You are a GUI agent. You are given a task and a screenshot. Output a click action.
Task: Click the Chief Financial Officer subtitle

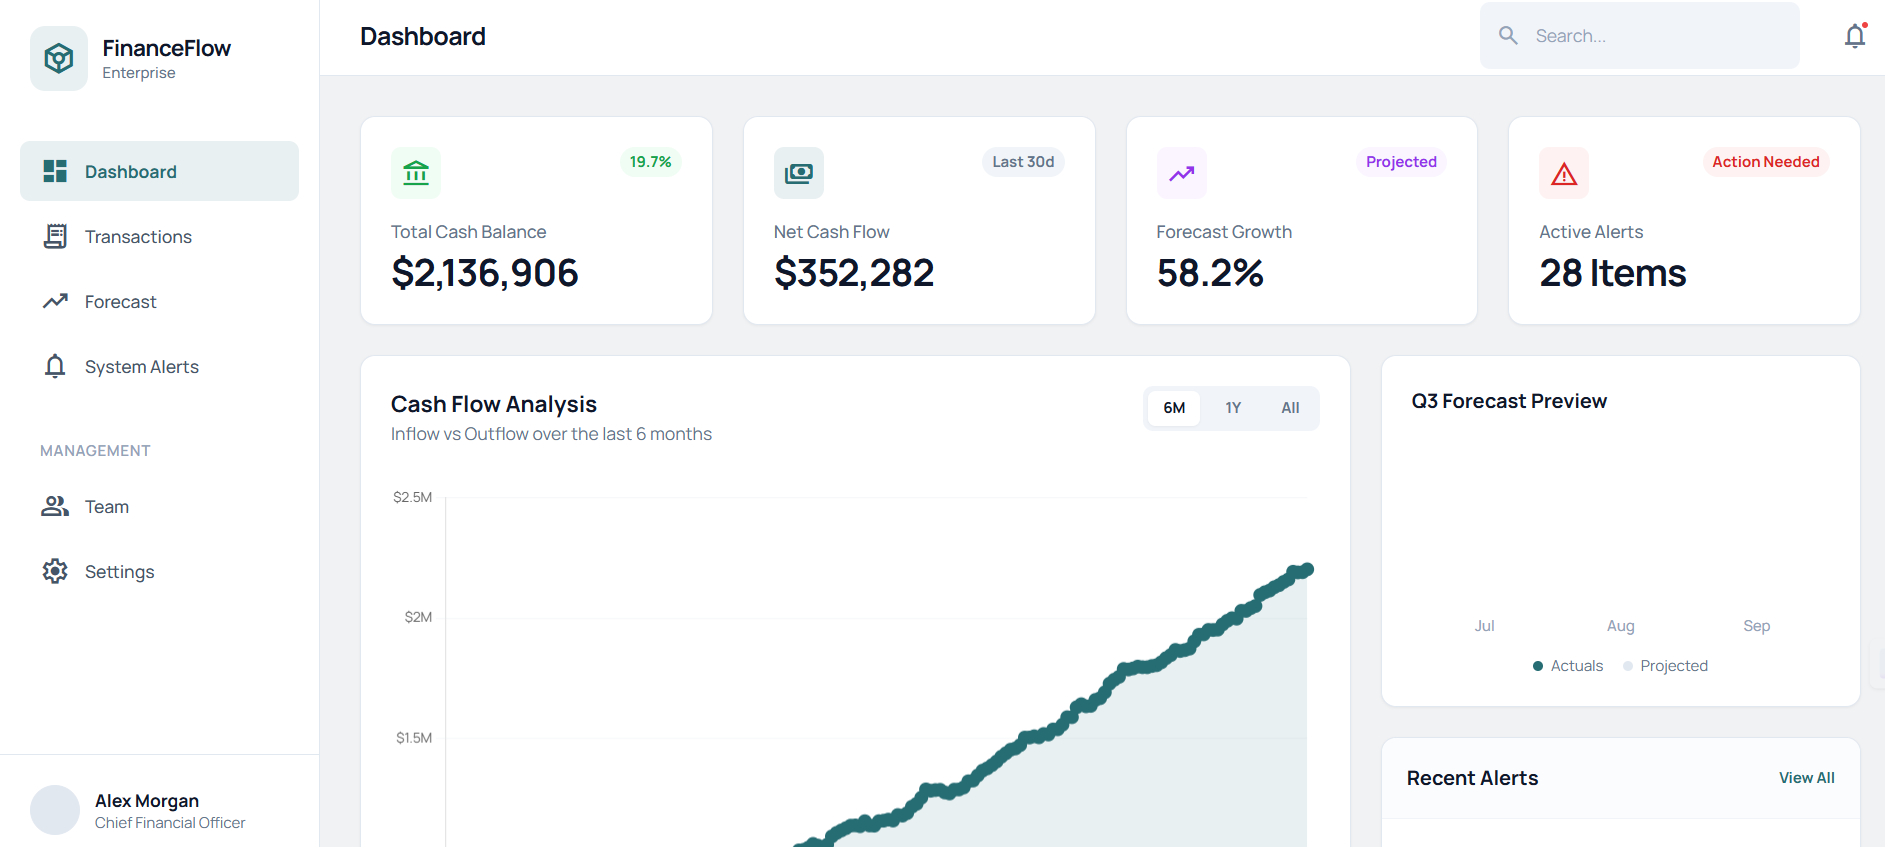170,823
